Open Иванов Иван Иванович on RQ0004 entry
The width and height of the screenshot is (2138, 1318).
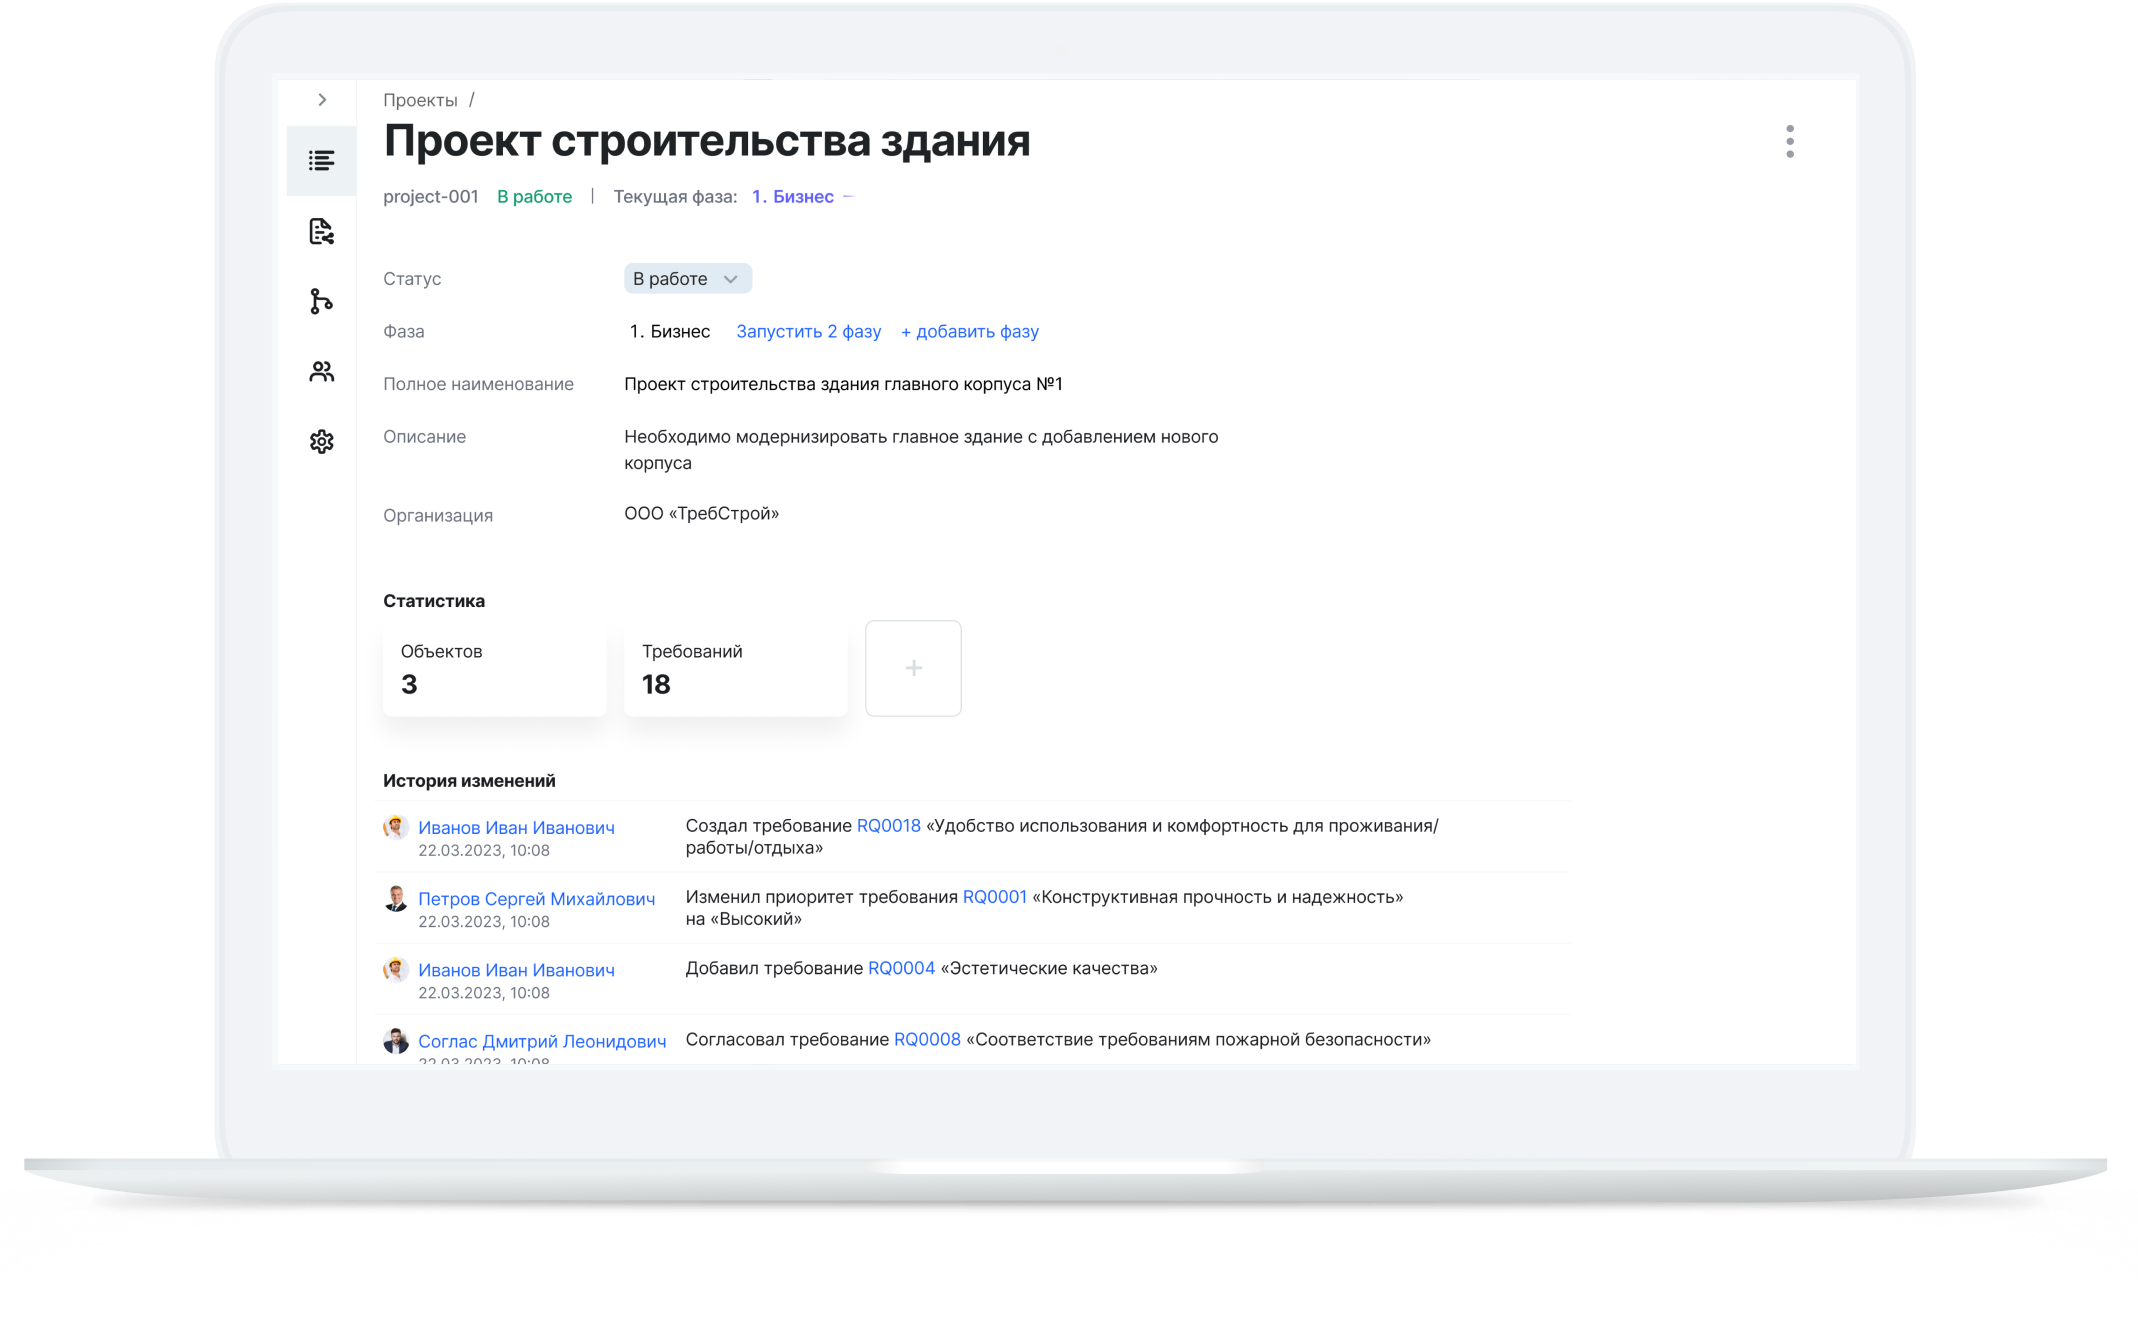pos(516,969)
